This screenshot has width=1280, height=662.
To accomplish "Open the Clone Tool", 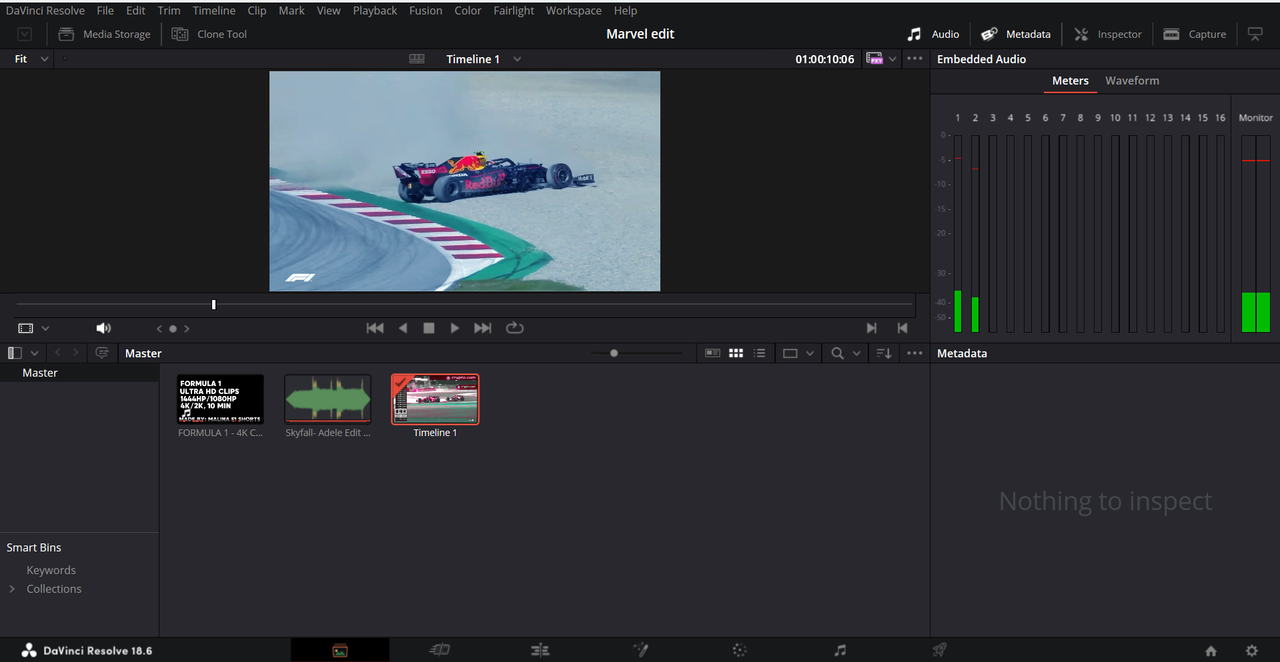I will (x=209, y=34).
